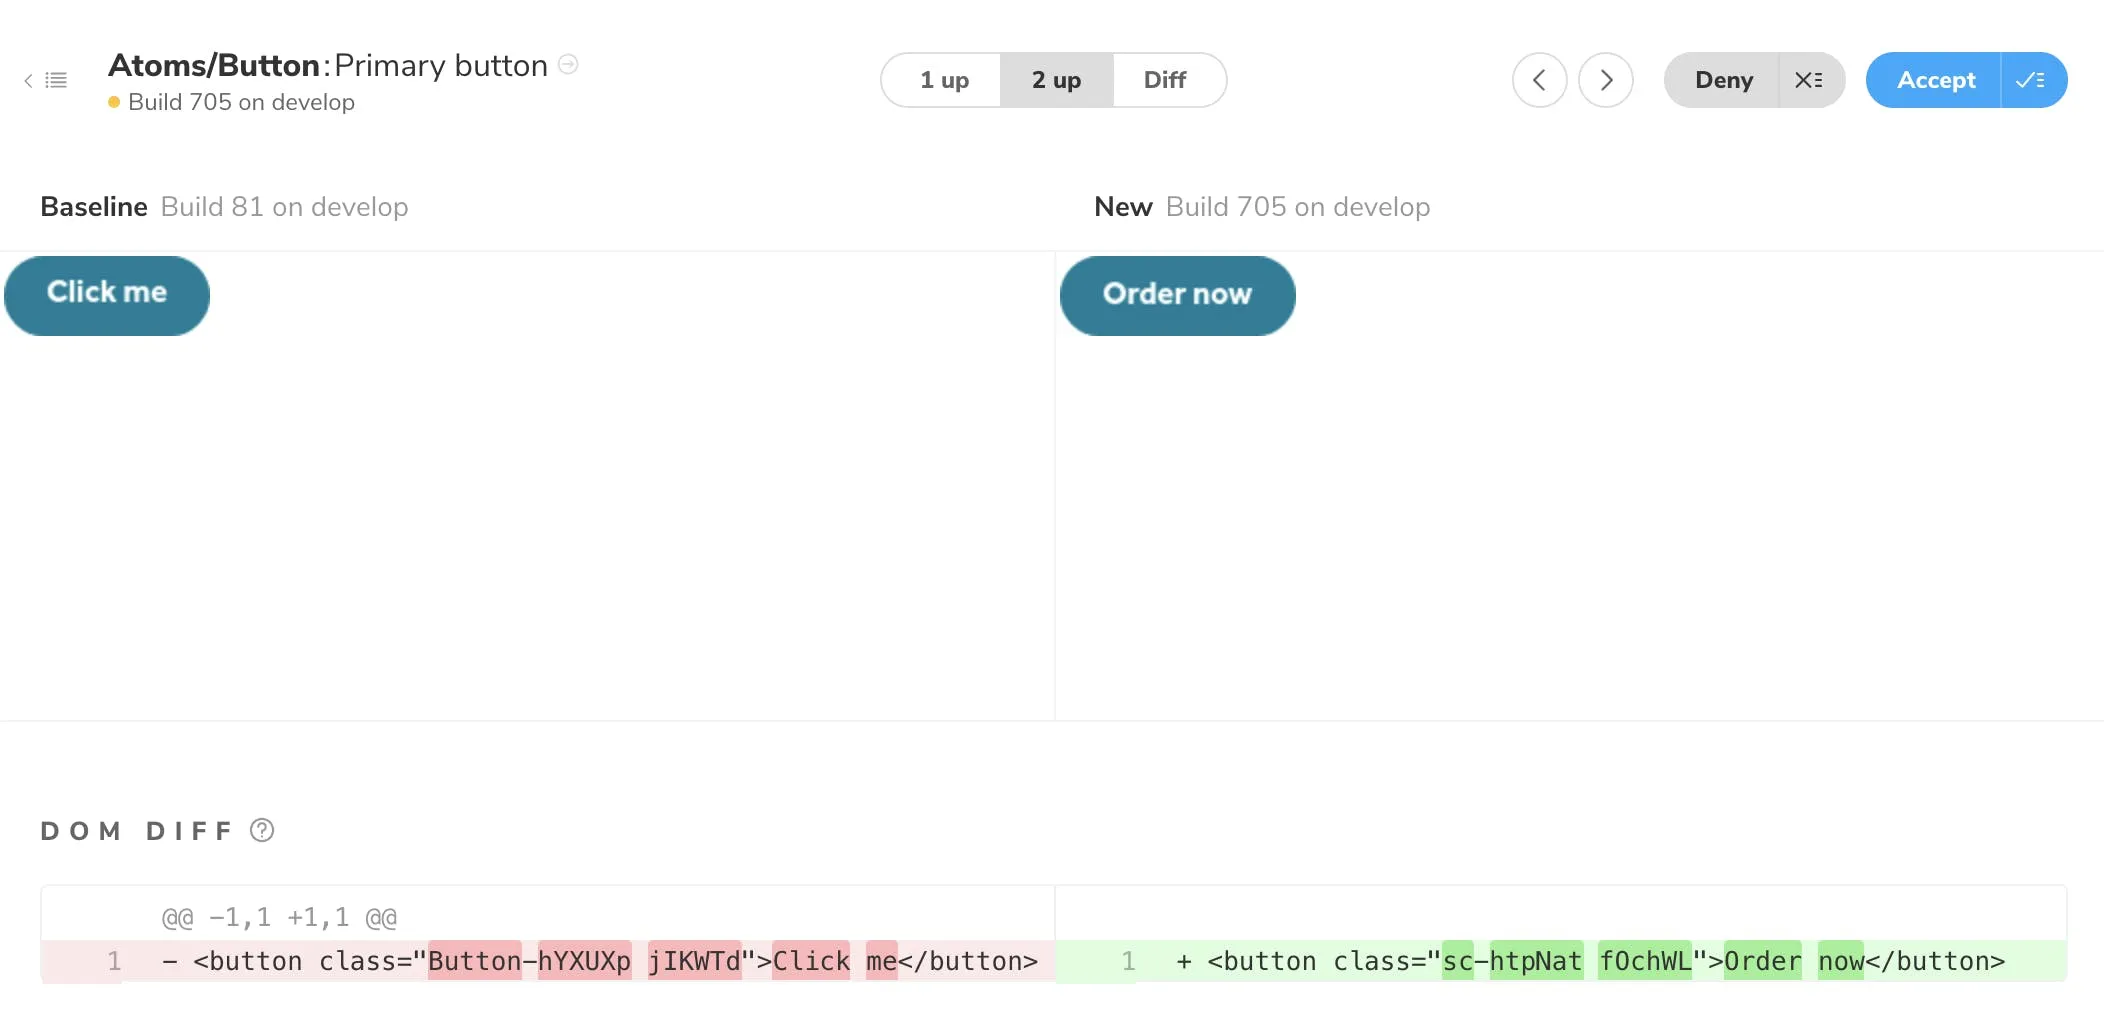Switch to the 1 up view
This screenshot has height=1016, width=2104.
coord(943,80)
